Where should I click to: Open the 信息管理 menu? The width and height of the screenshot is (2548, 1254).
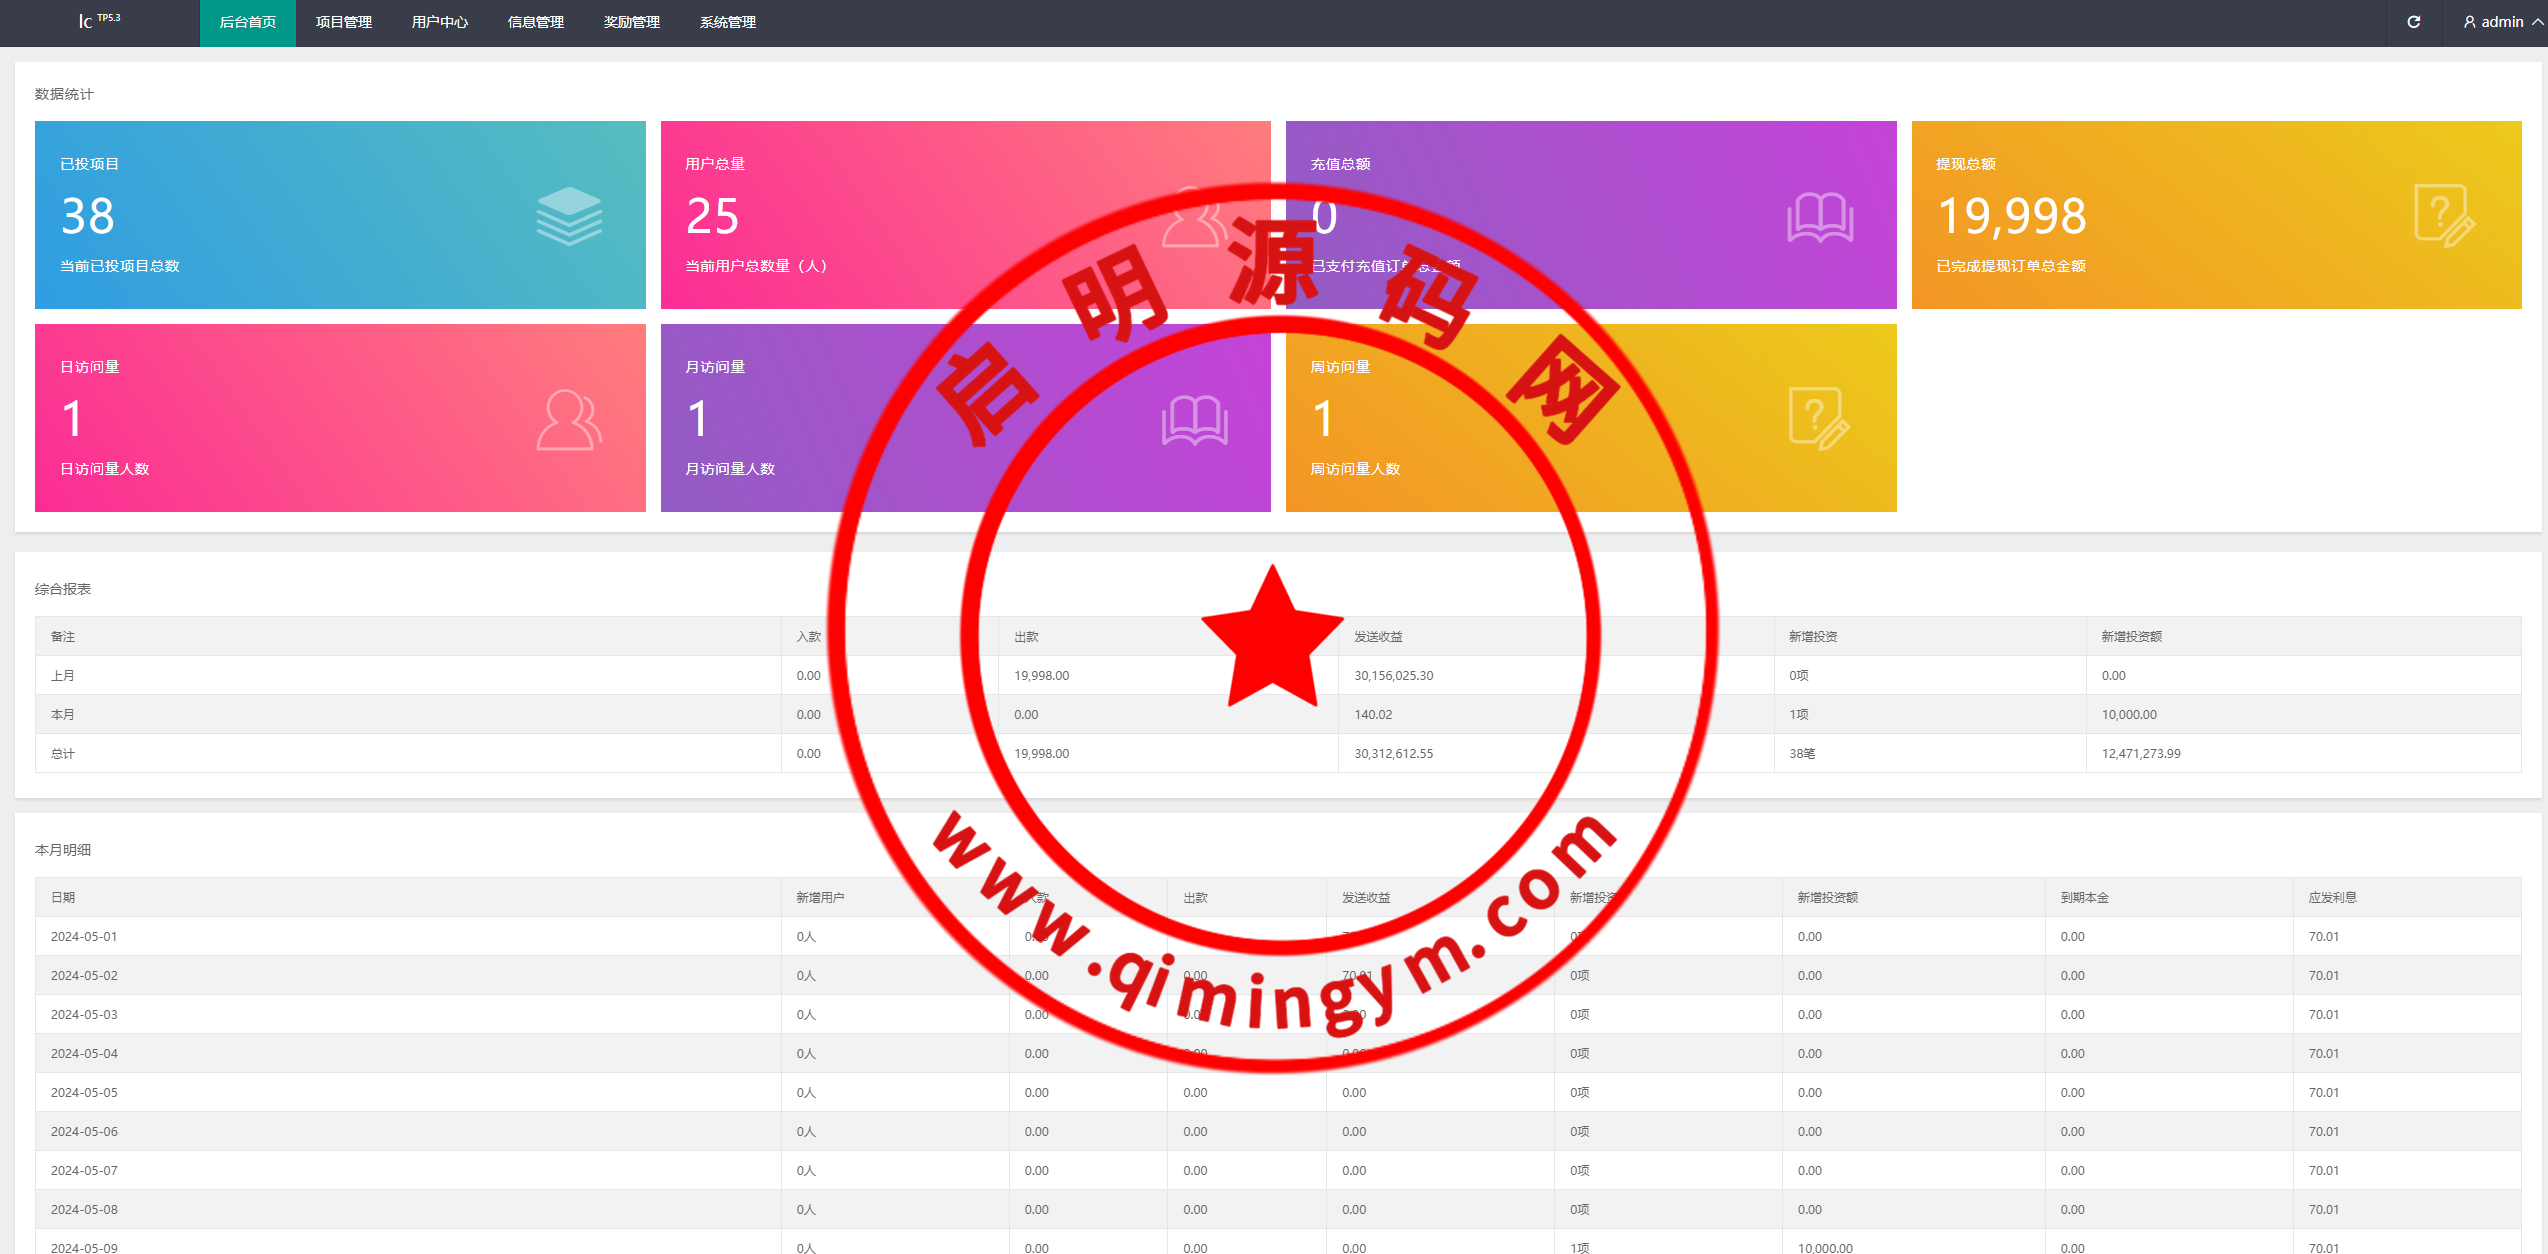tap(536, 22)
